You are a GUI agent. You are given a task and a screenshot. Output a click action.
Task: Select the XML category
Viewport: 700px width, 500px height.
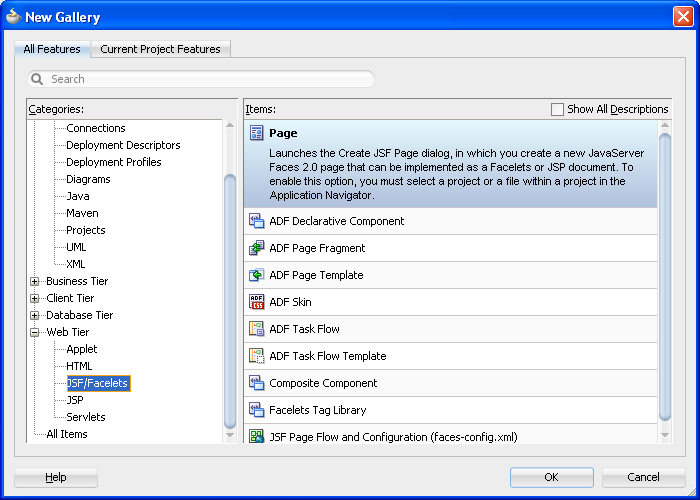point(76,264)
